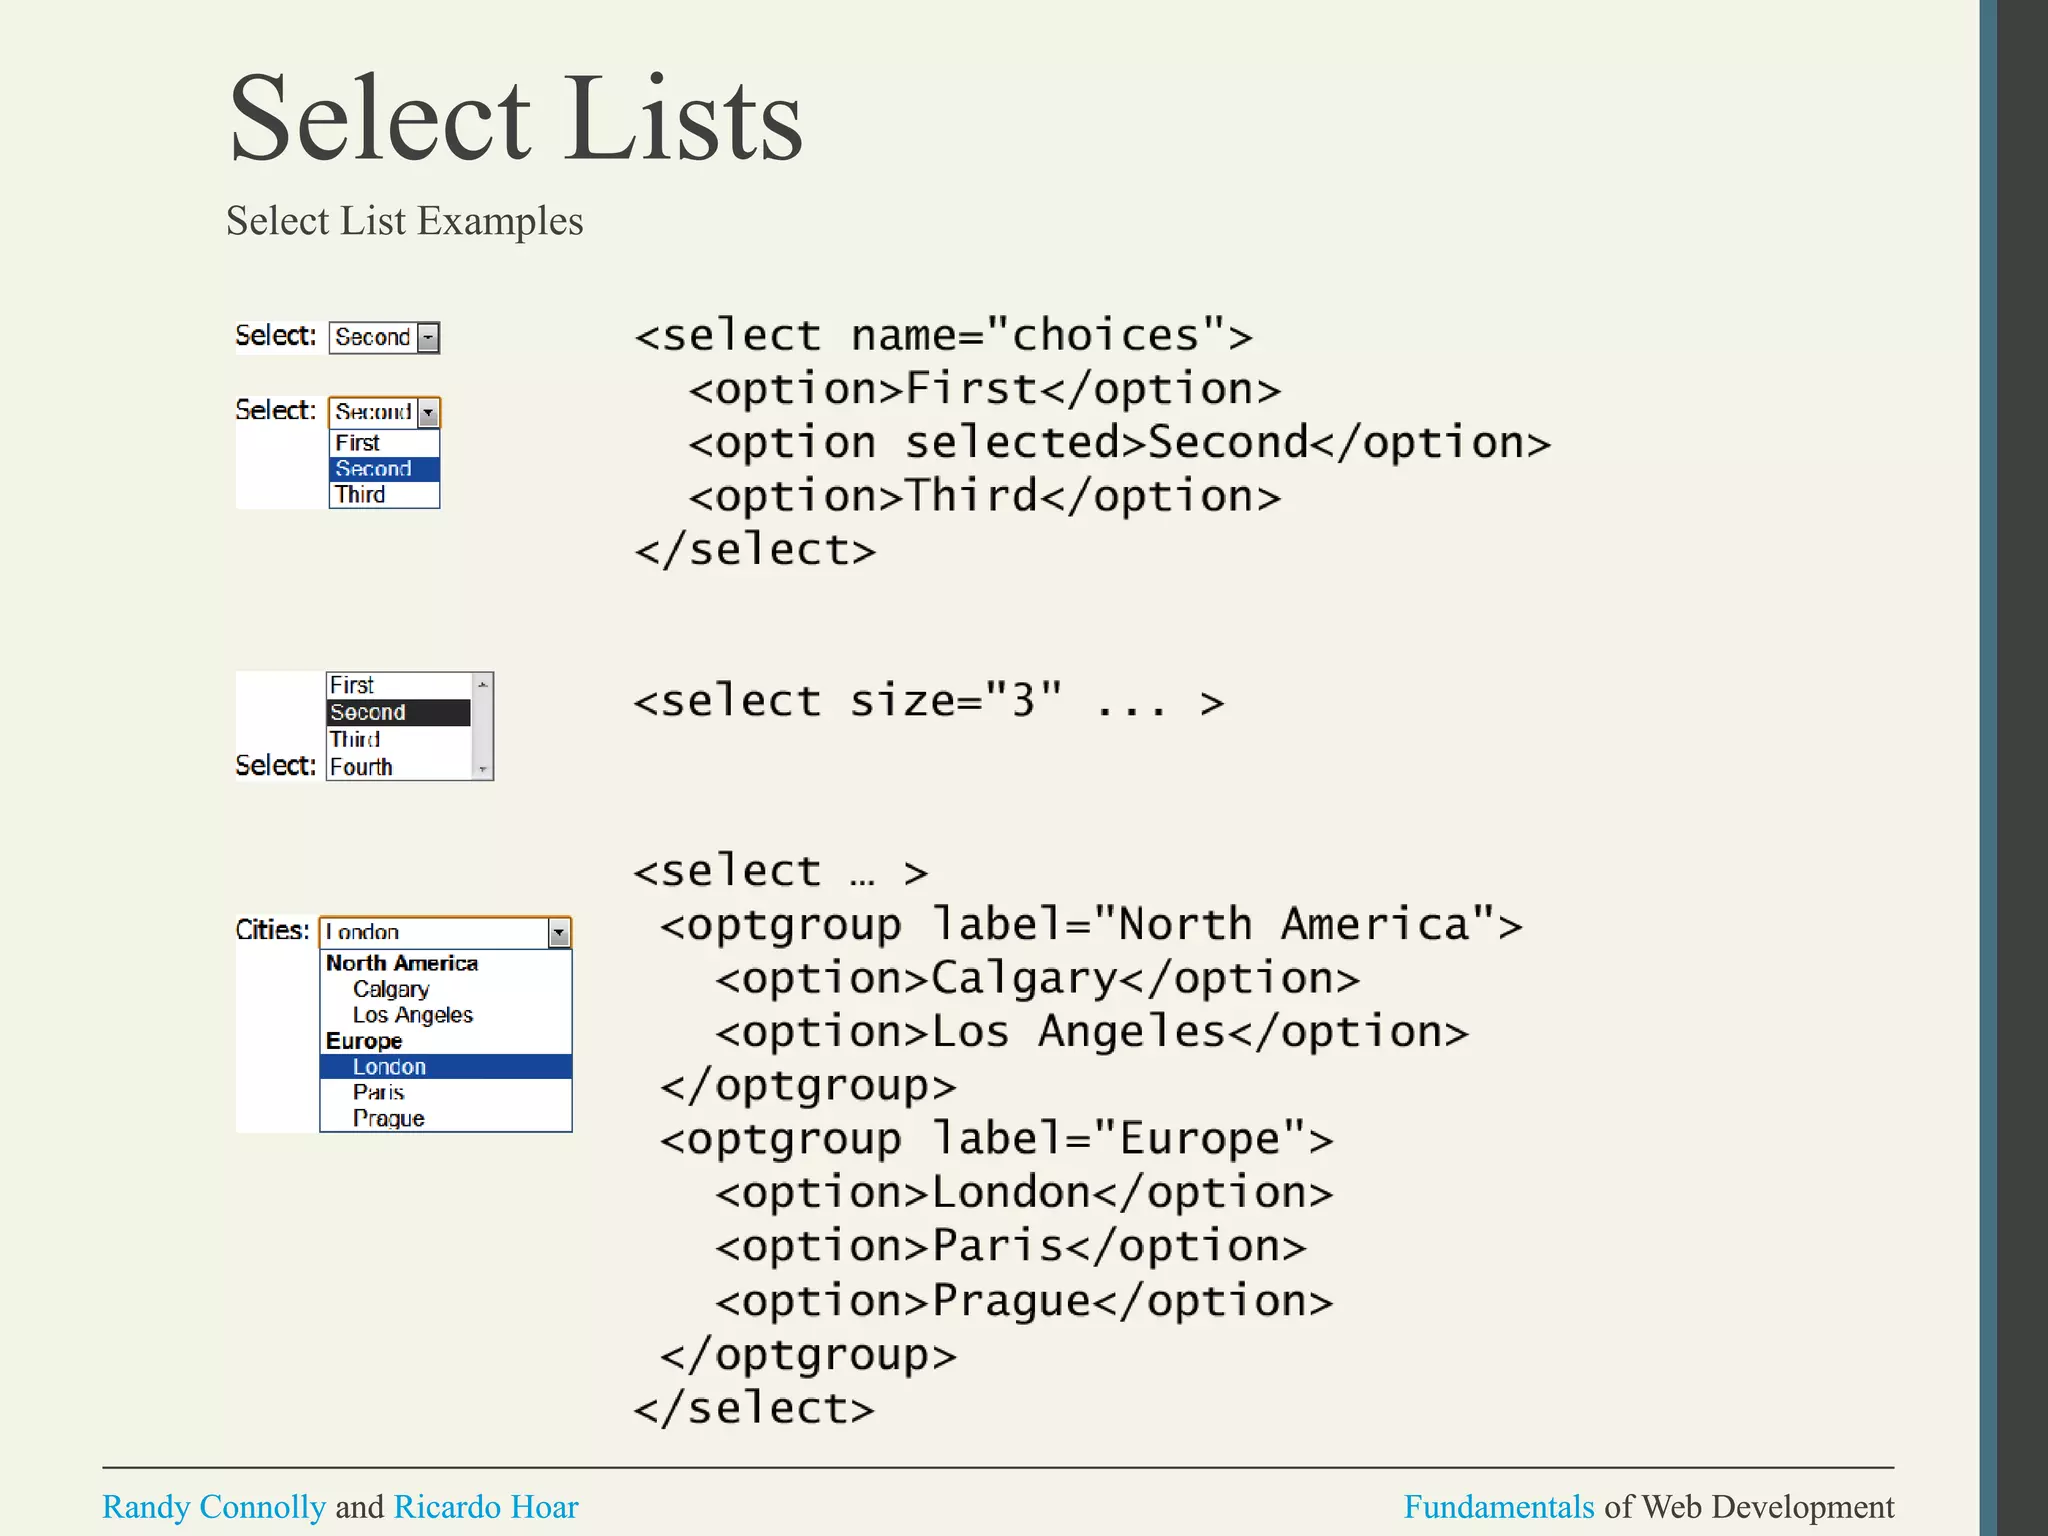Open the Cities dropdown arrow showing London
Image resolution: width=2048 pixels, height=1536 pixels.
[559, 933]
